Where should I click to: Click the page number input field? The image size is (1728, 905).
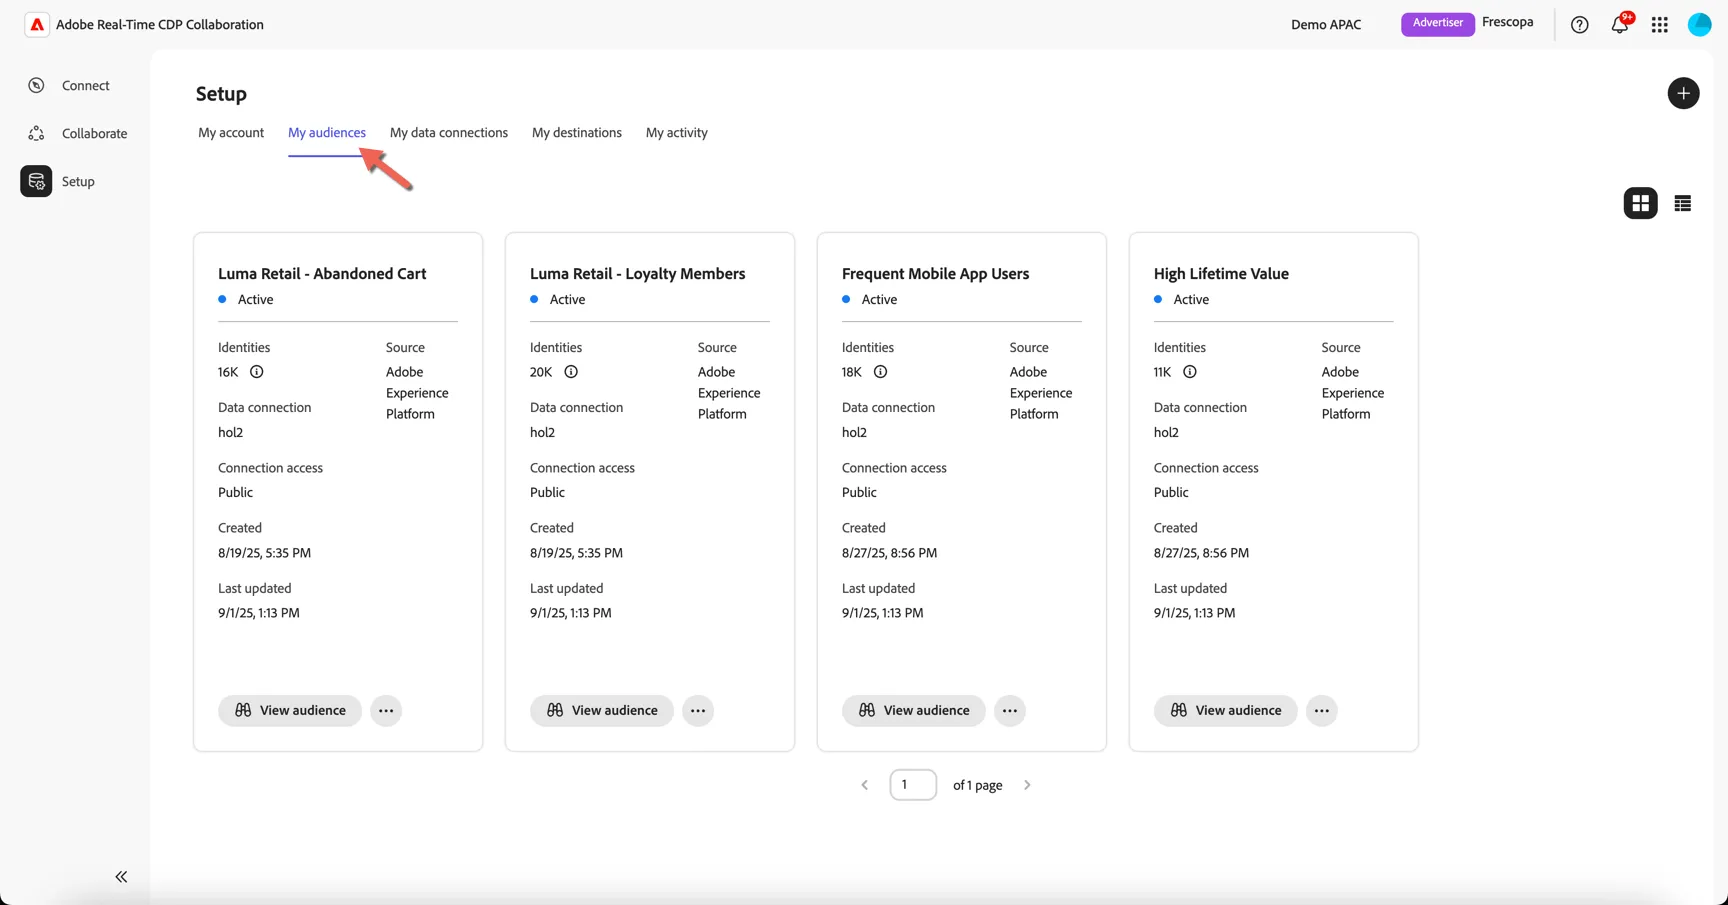[x=913, y=785]
